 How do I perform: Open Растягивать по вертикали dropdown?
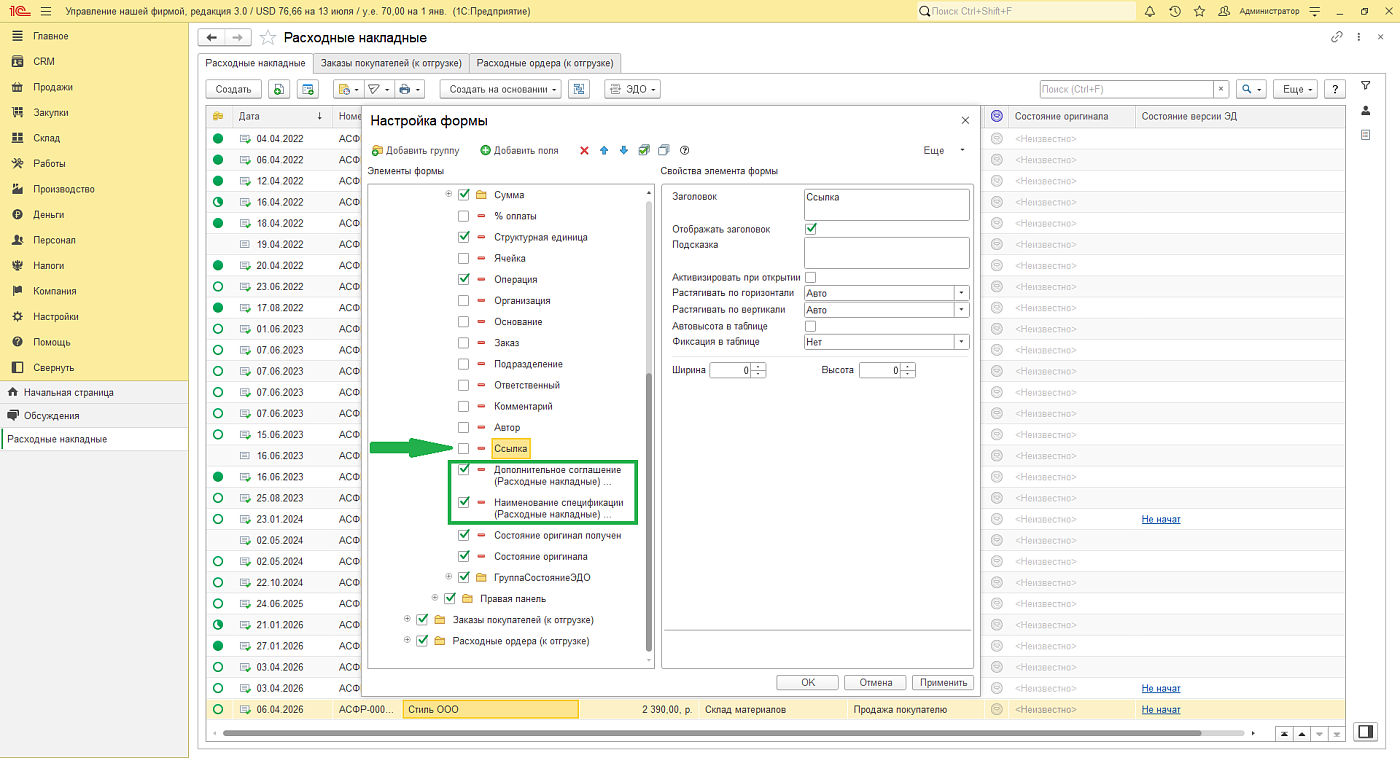point(962,310)
